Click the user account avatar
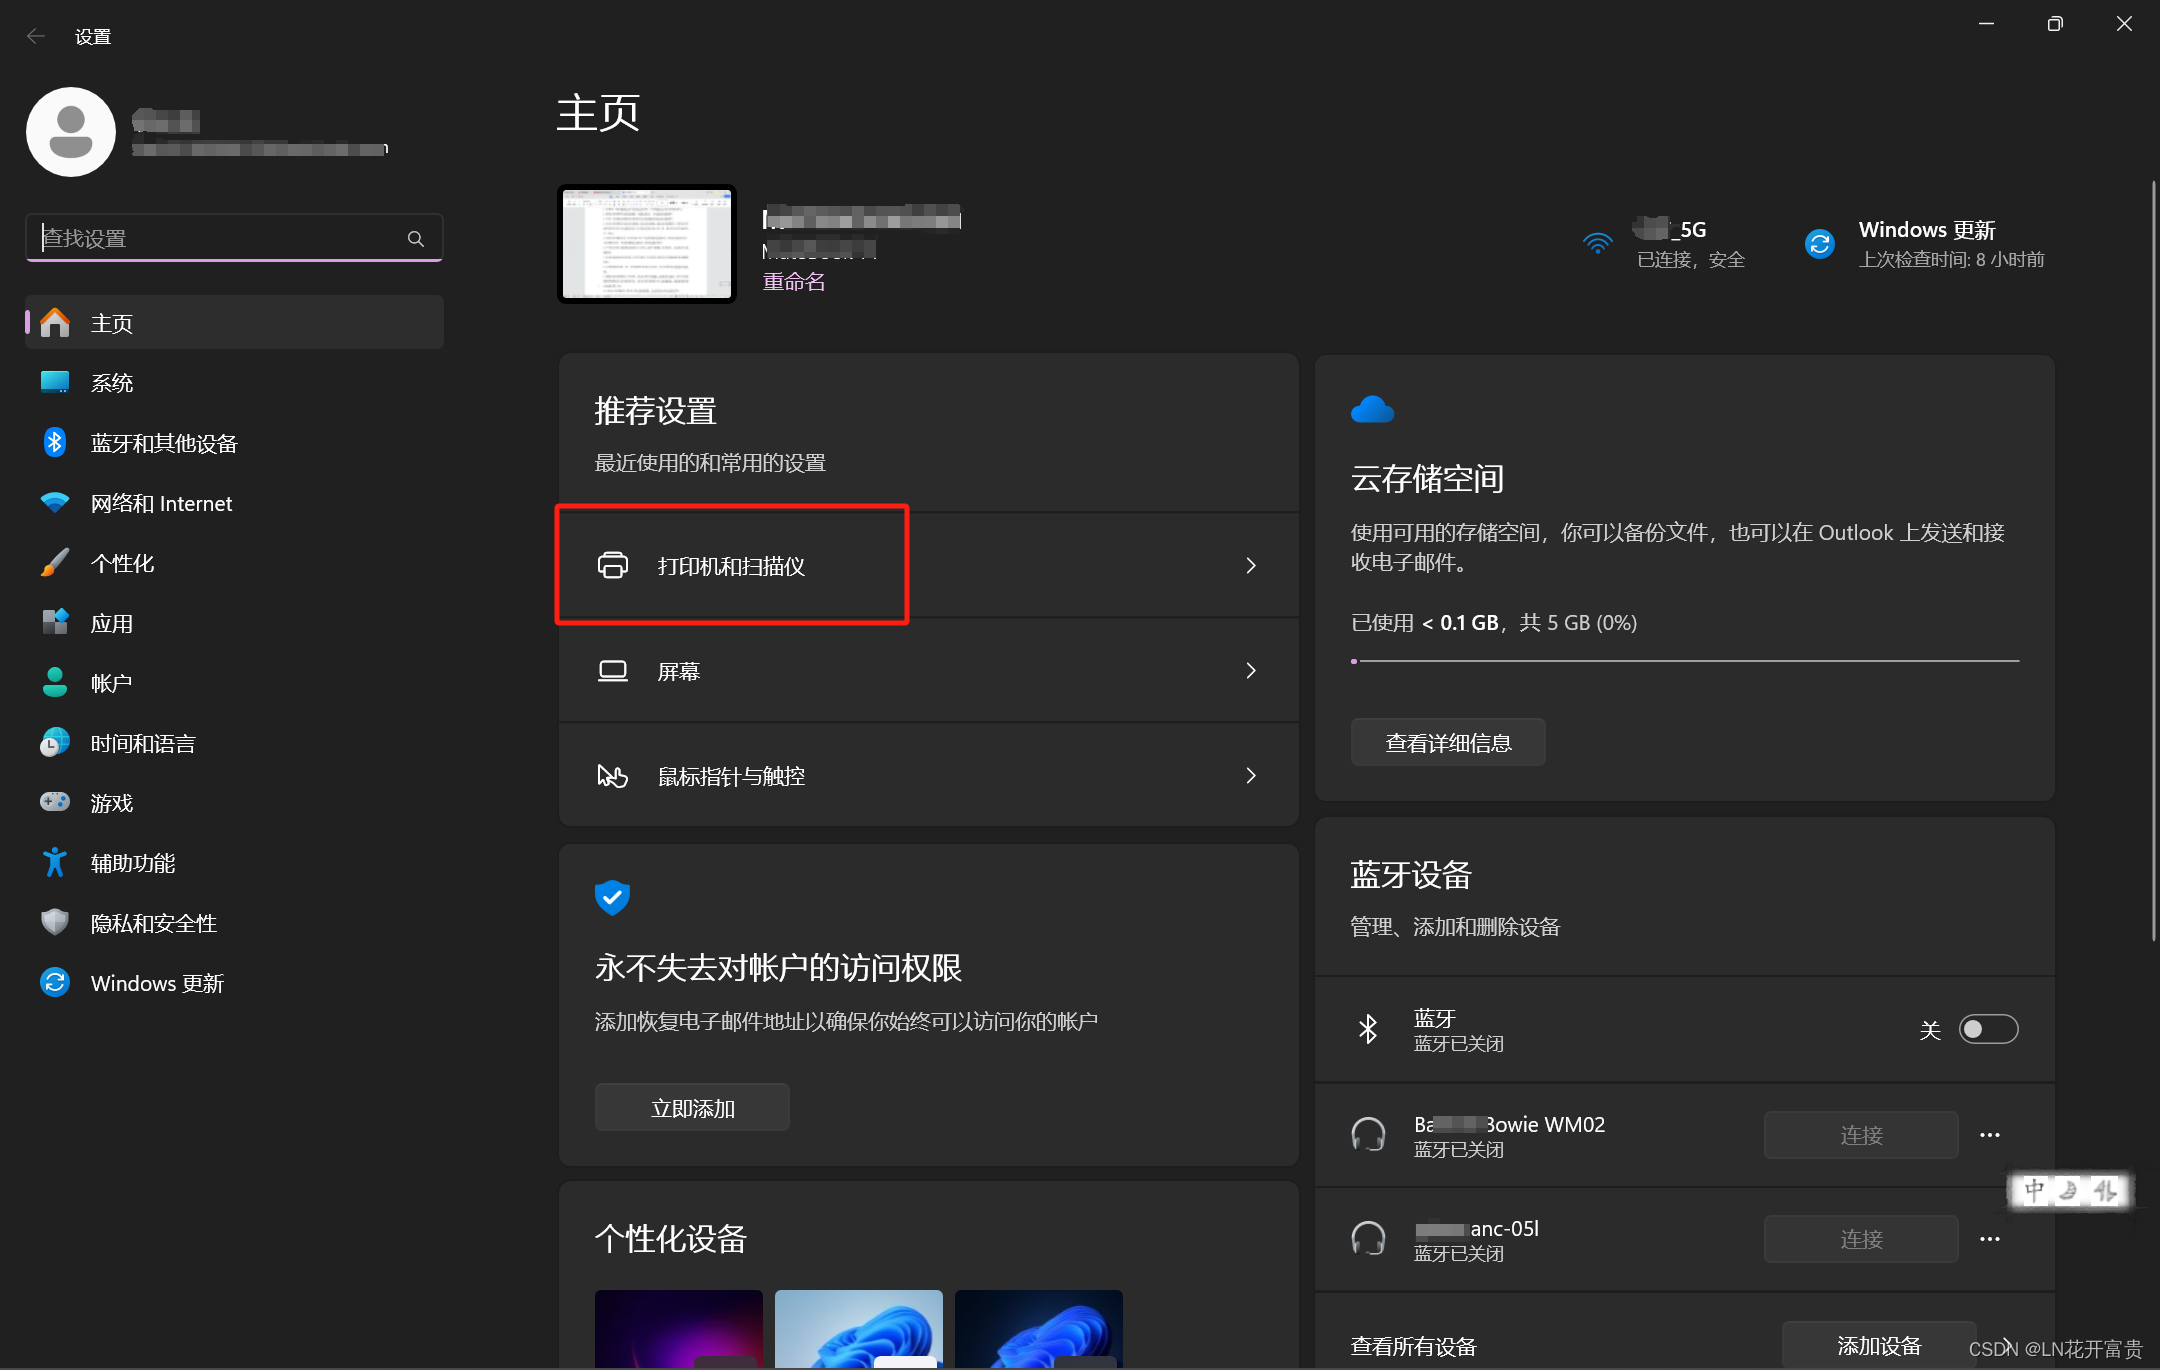The height and width of the screenshot is (1370, 2160). 71,132
